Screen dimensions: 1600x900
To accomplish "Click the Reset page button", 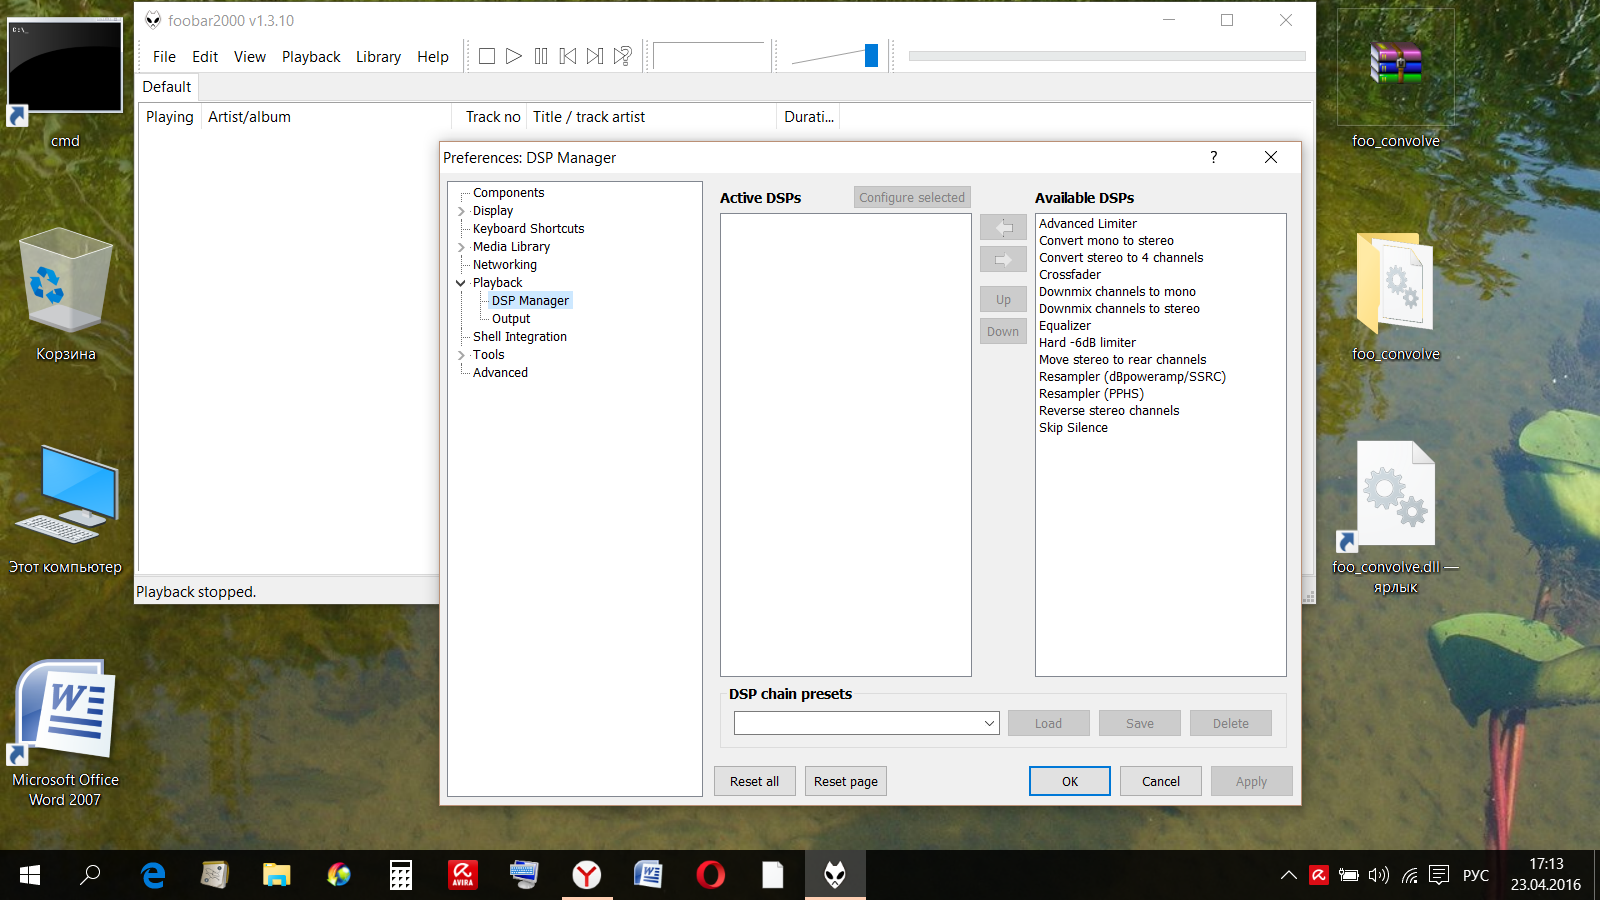I will (x=845, y=781).
